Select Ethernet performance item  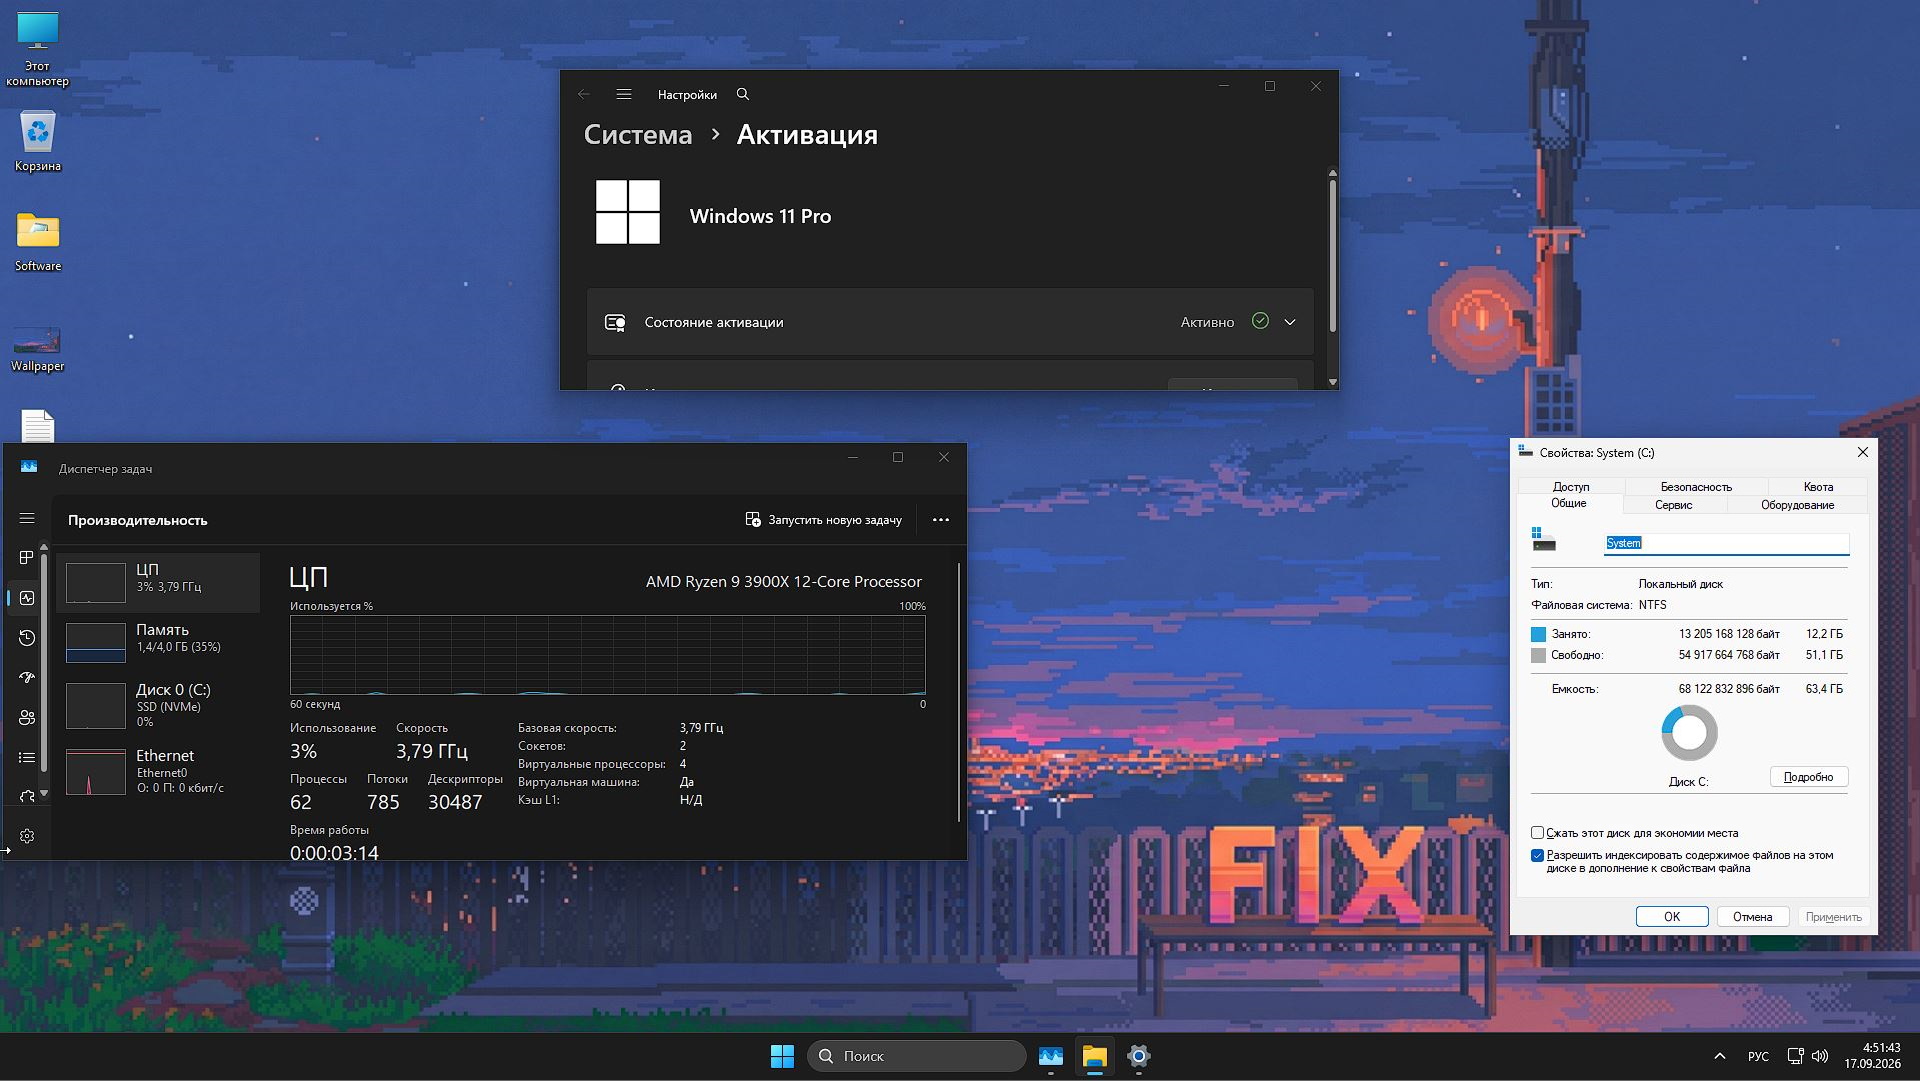click(x=158, y=772)
